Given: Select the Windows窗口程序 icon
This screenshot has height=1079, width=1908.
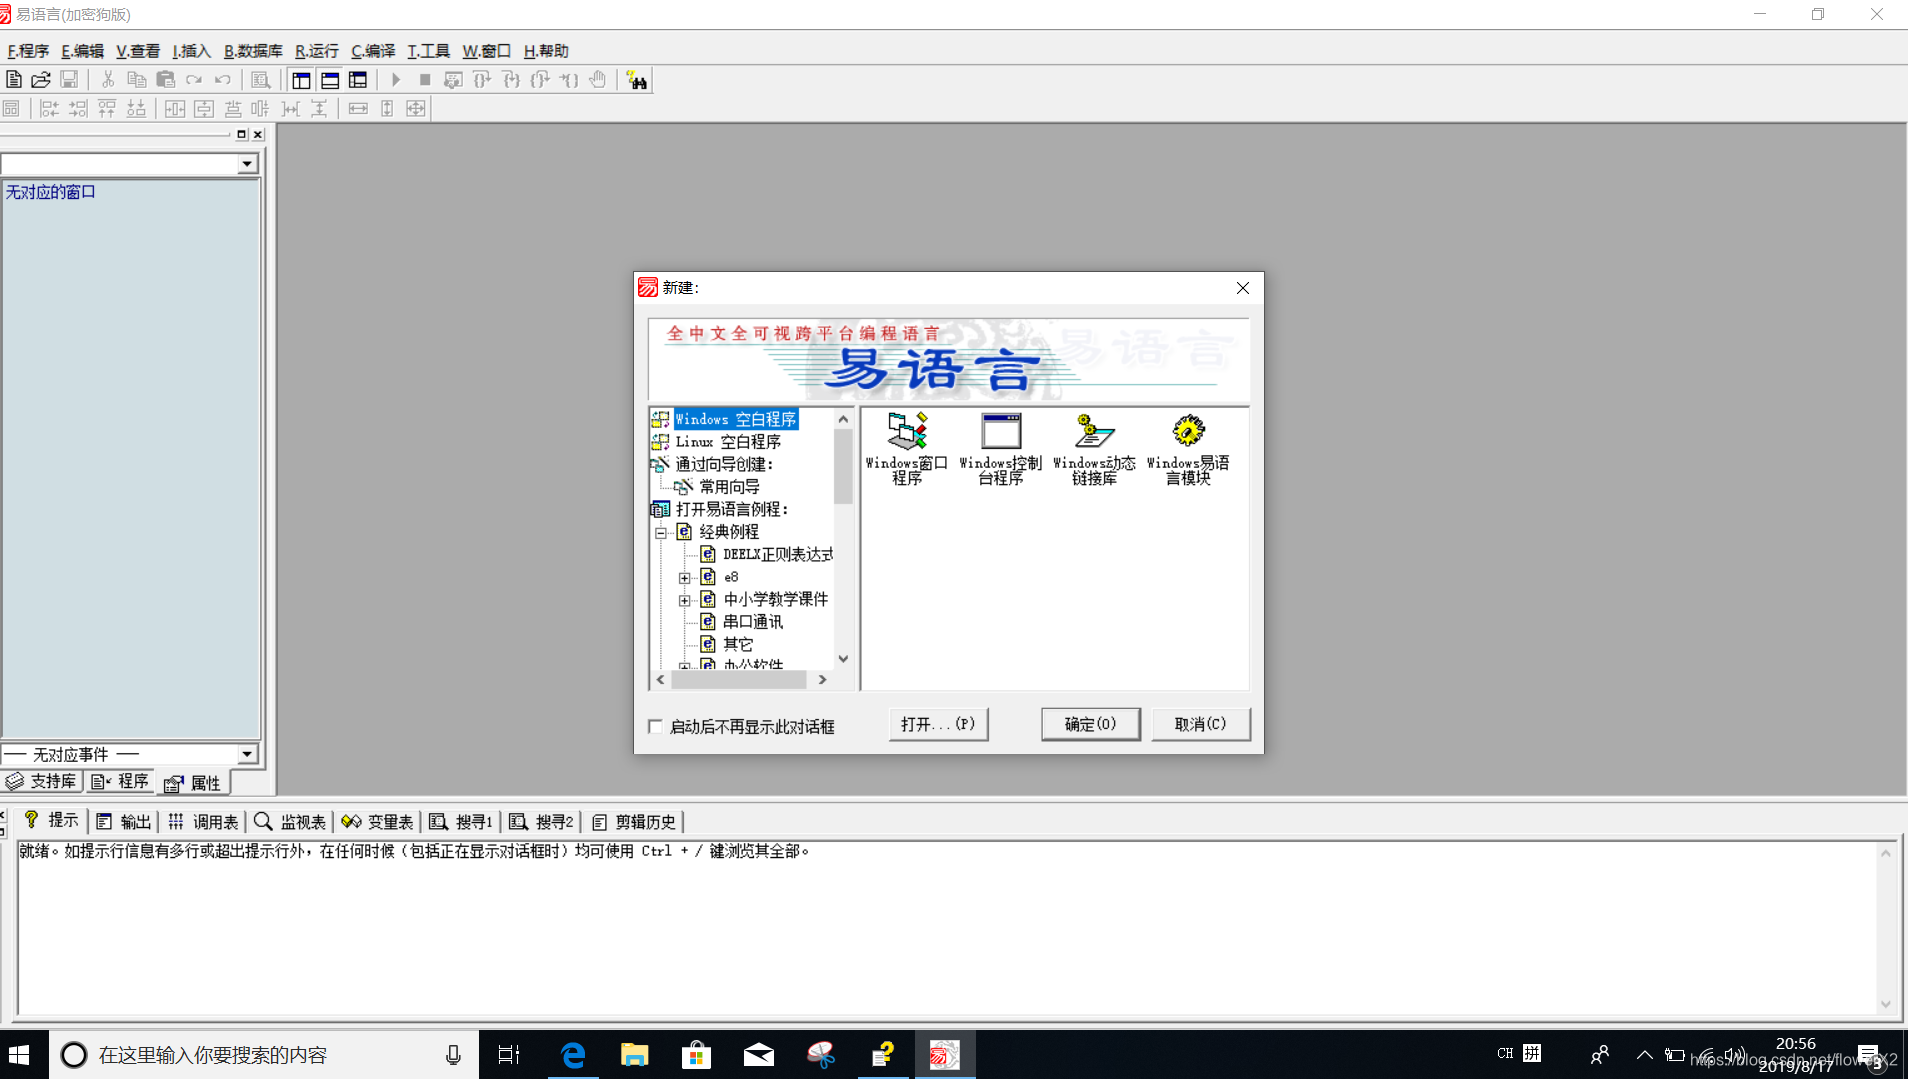Looking at the screenshot, I should (x=906, y=449).
